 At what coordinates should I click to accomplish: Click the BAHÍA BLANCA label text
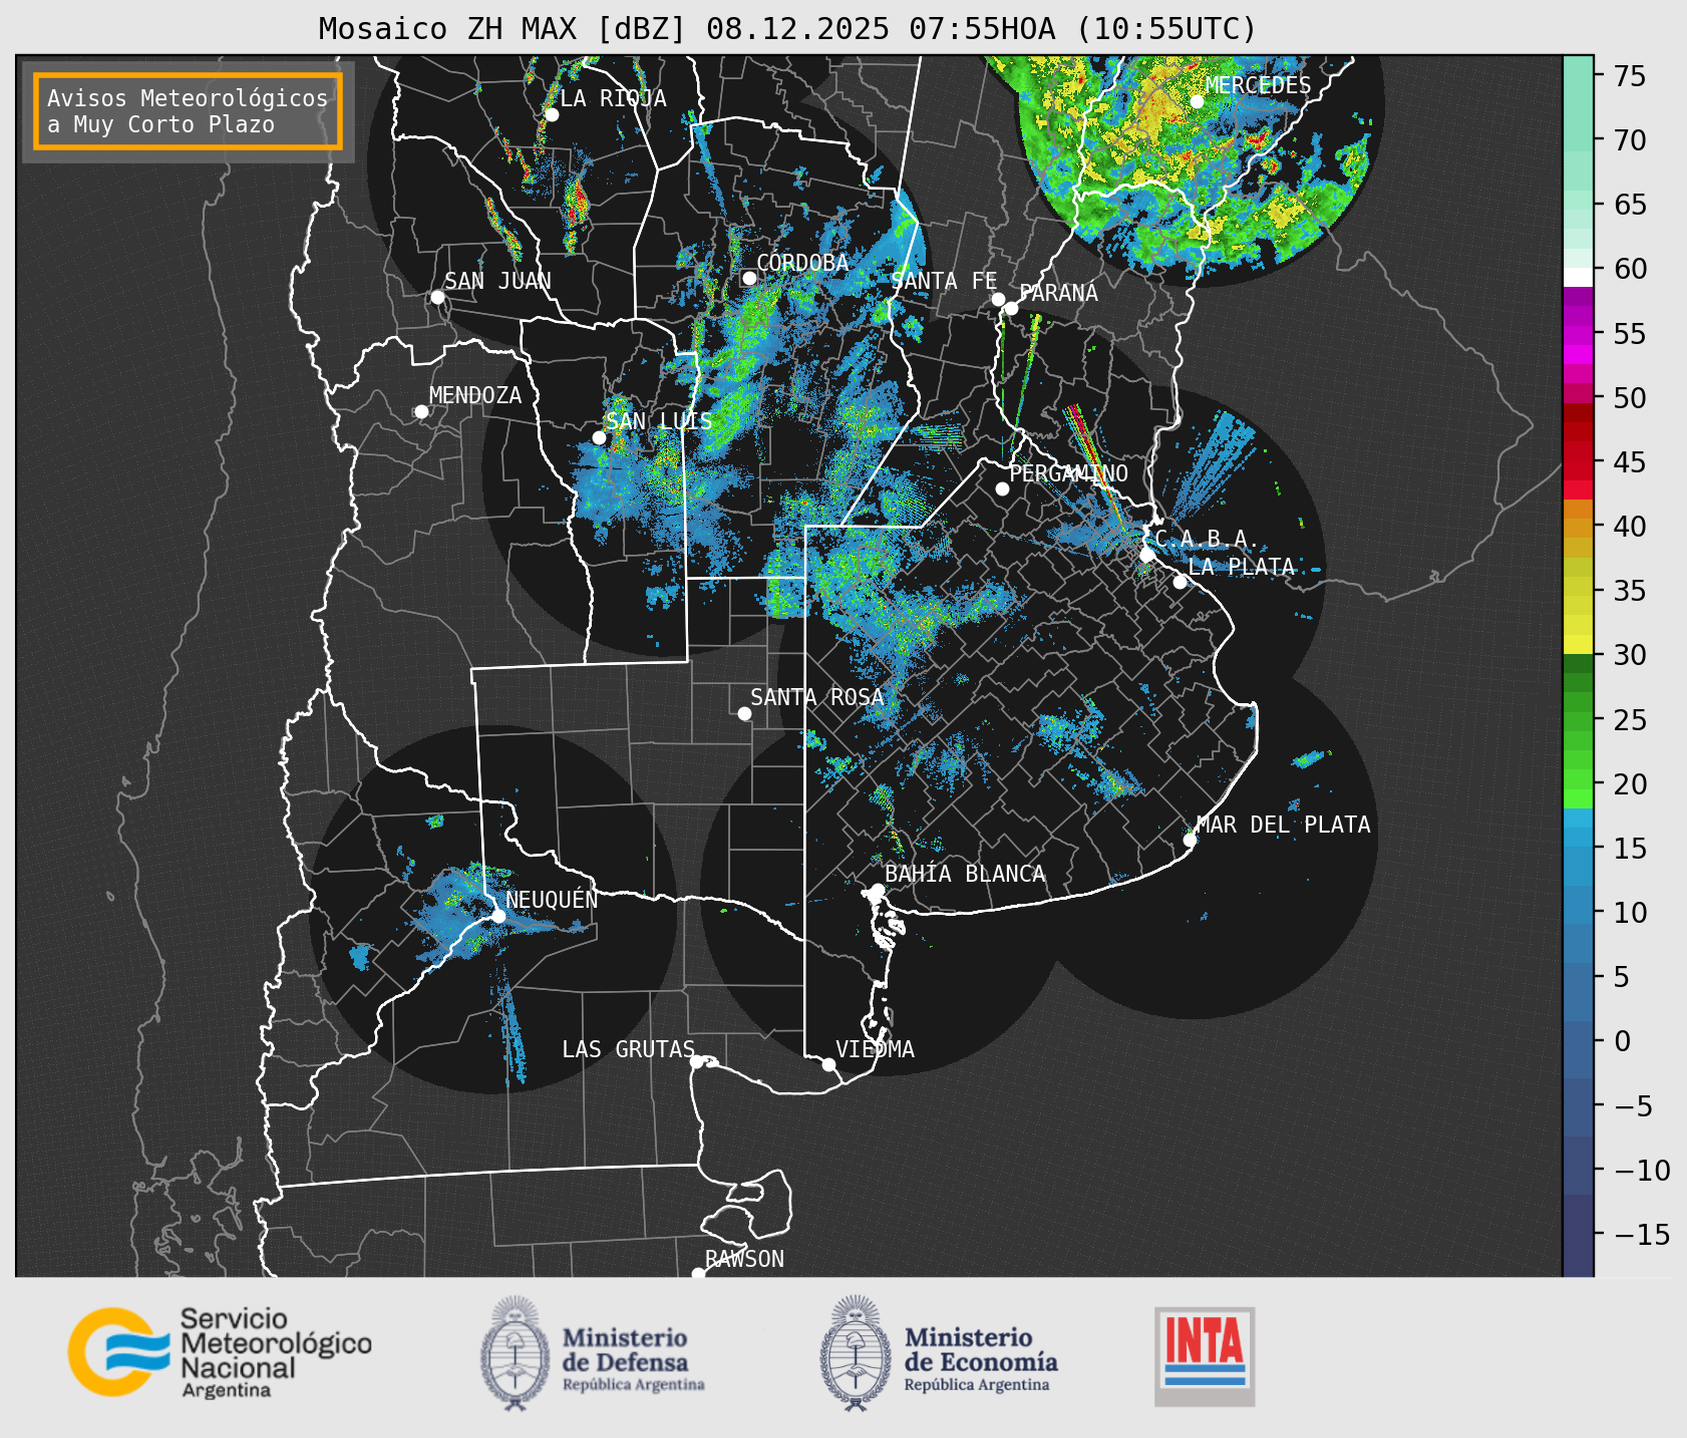coord(965,874)
